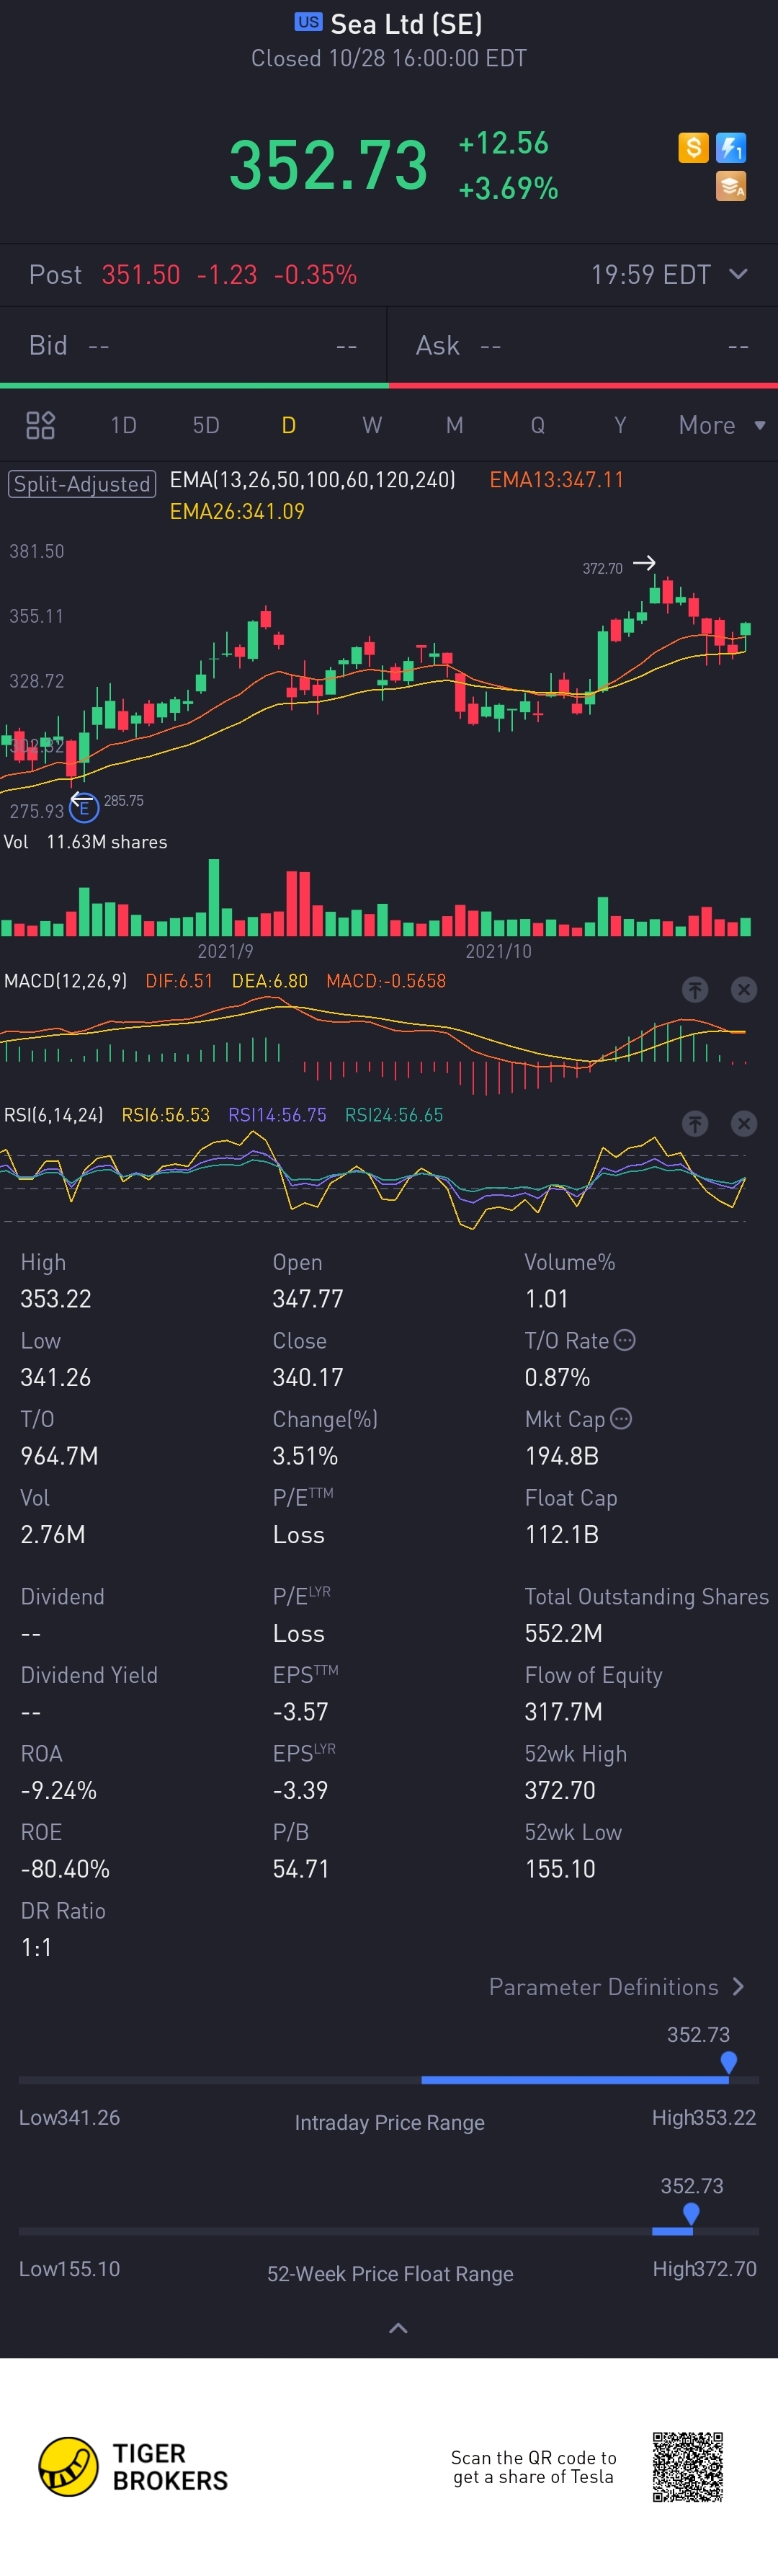Tap the Bid quote panel
778x2576 pixels.
pyautogui.click(x=193, y=345)
